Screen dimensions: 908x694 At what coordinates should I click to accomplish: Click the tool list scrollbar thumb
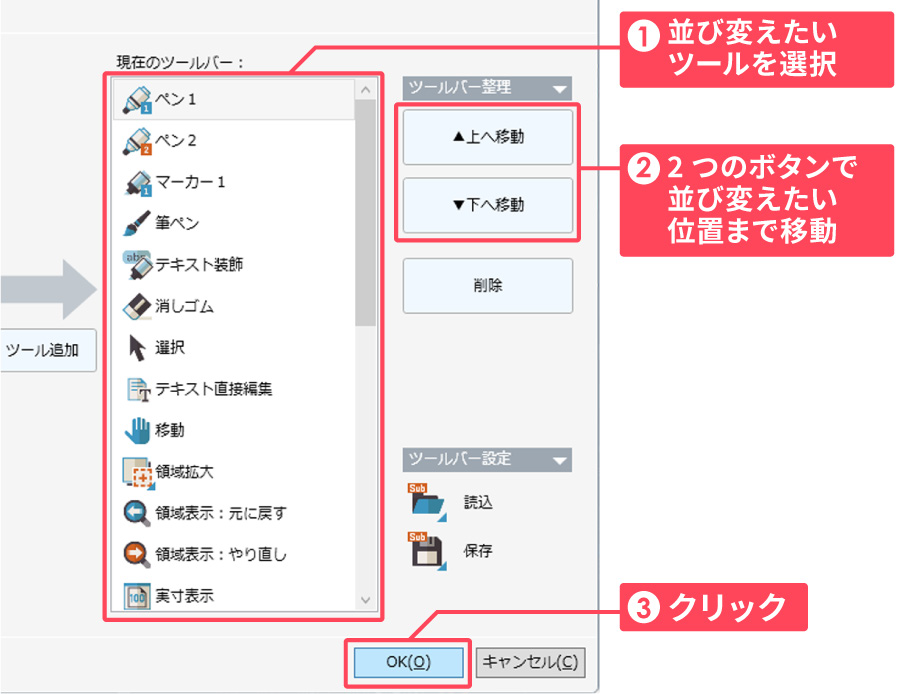[365, 213]
